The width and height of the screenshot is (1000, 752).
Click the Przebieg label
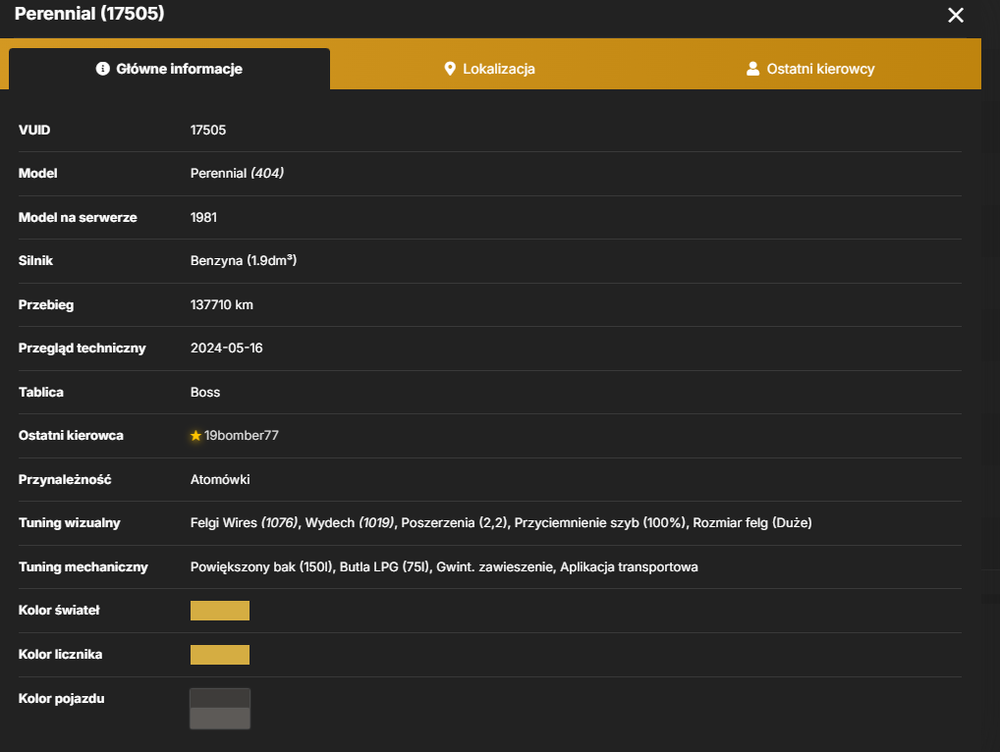[x=46, y=305]
